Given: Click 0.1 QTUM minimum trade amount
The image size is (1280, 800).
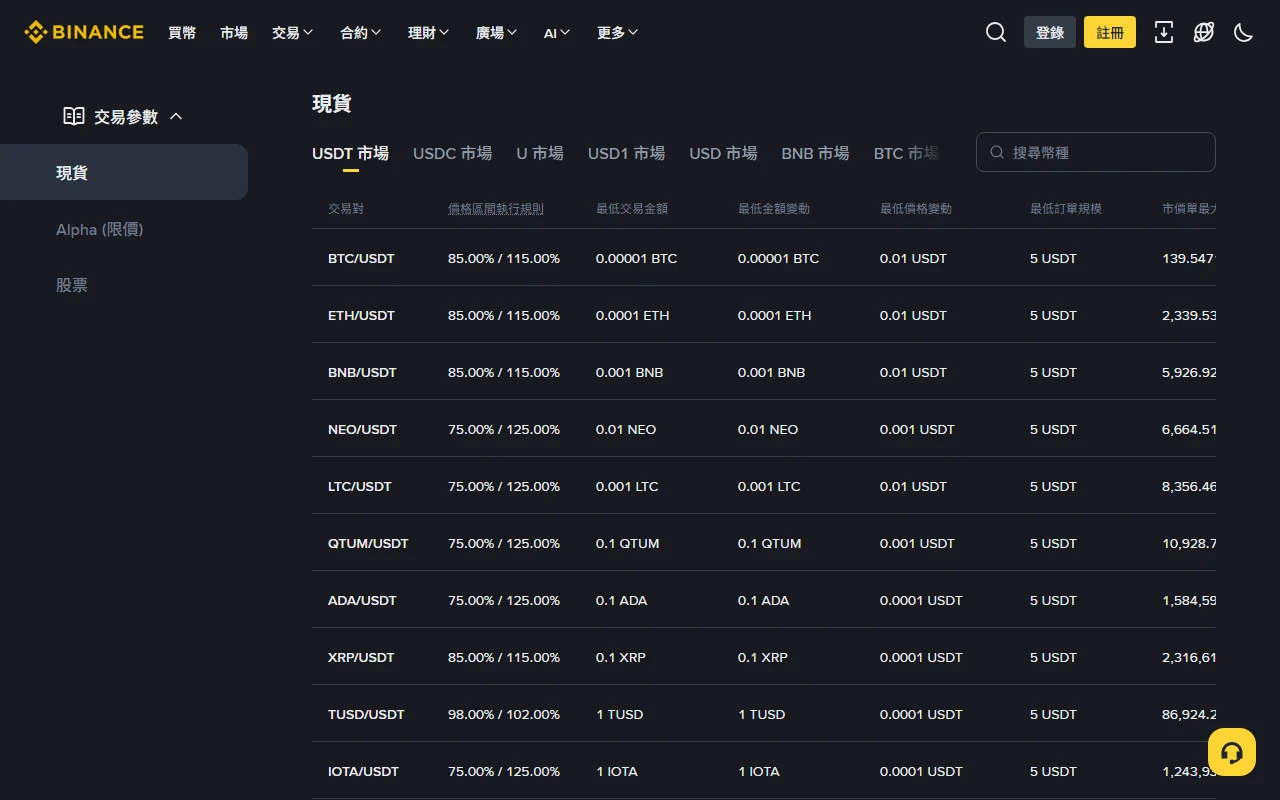Looking at the screenshot, I should [627, 543].
